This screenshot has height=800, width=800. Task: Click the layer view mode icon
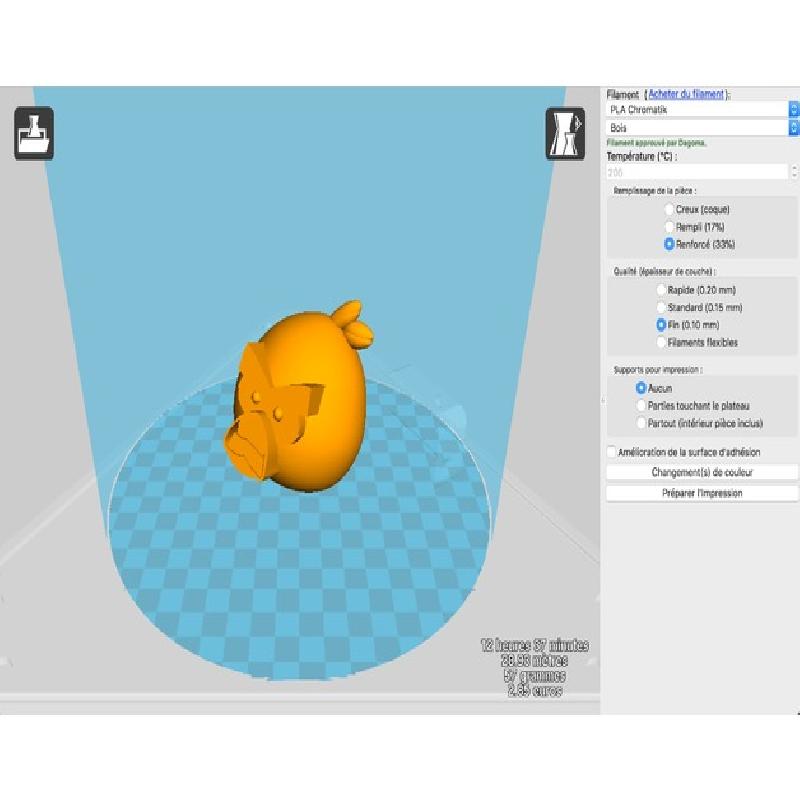[565, 134]
